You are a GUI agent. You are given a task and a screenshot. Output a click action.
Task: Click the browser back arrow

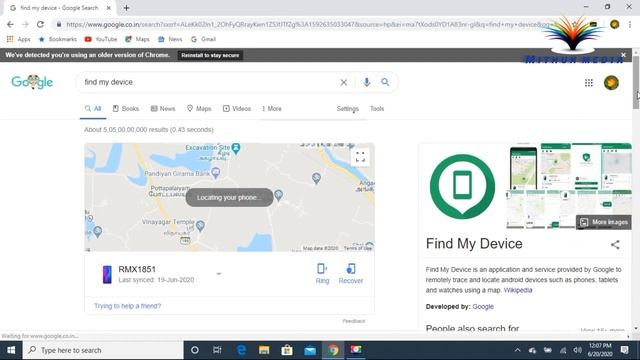tap(10, 24)
